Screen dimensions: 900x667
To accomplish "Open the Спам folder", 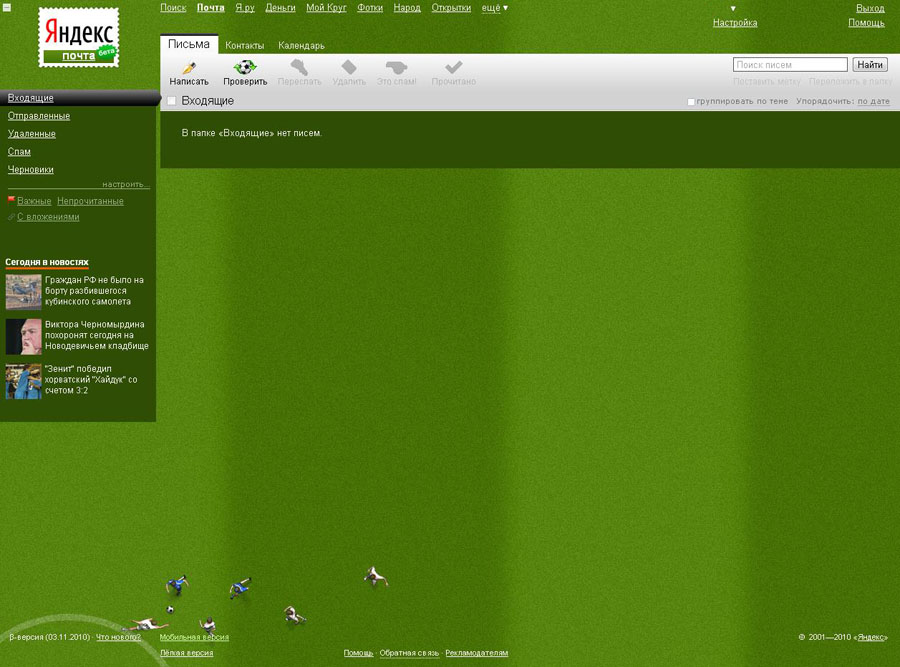I will pyautogui.click(x=19, y=152).
